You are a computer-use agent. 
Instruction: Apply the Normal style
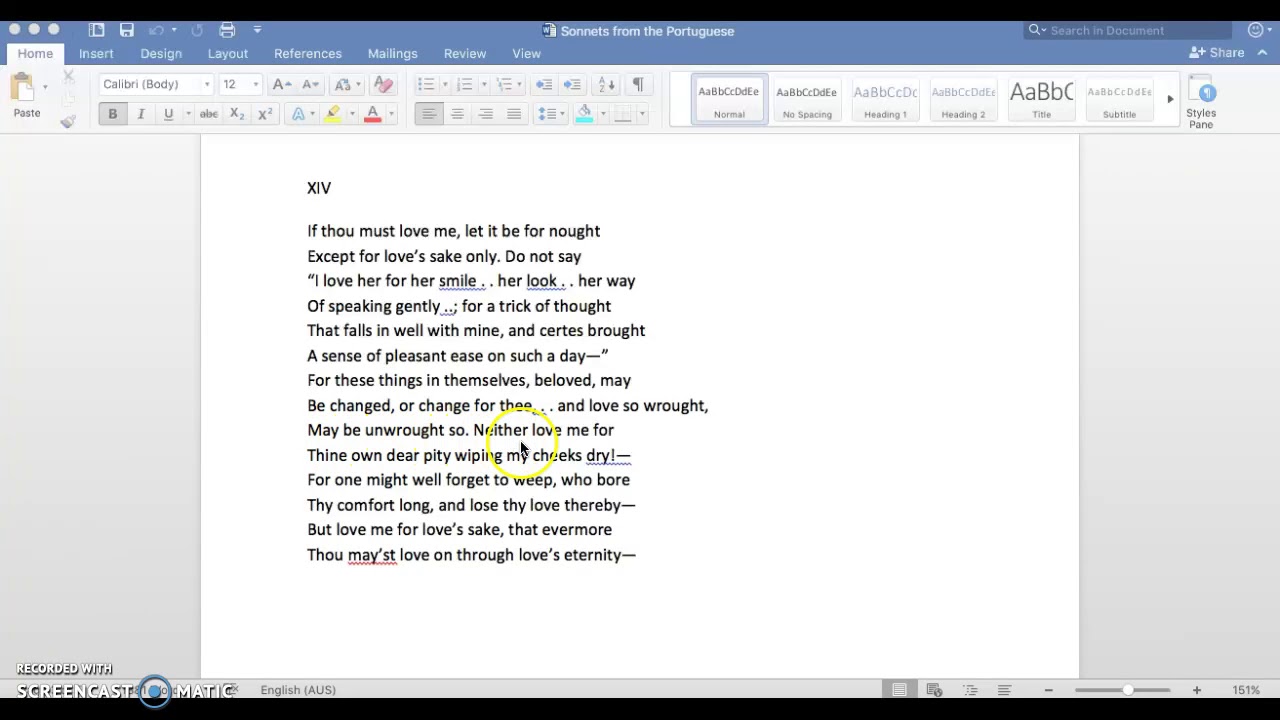(x=729, y=99)
